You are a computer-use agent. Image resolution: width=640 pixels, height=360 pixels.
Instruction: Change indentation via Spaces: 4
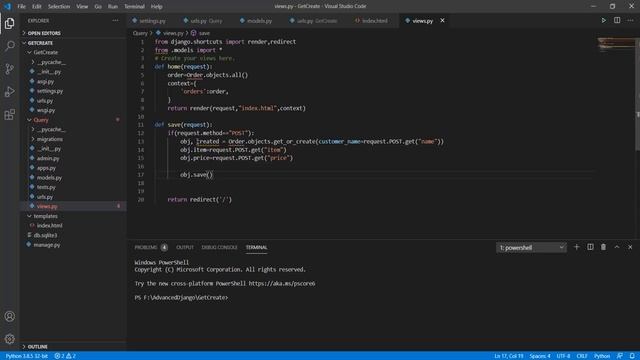[540, 356]
